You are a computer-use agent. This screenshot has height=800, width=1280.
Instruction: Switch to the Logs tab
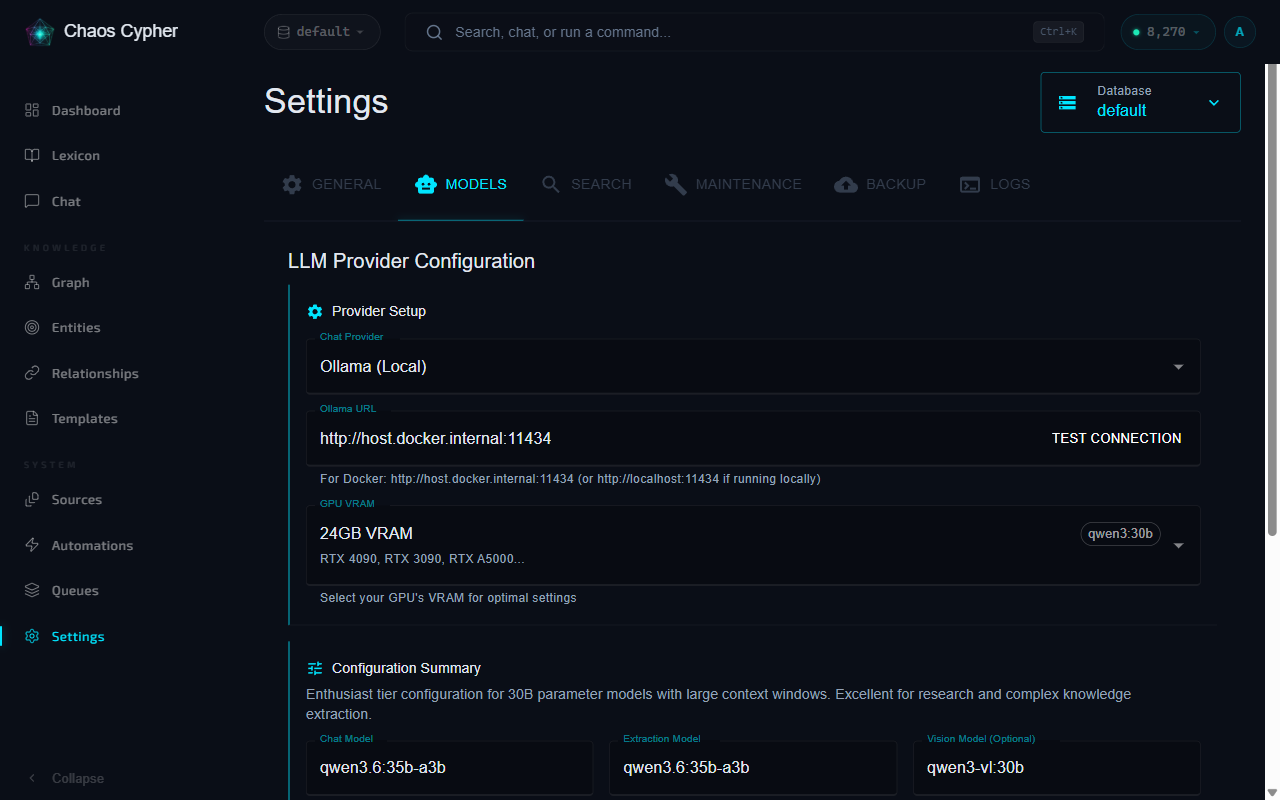click(x=995, y=184)
